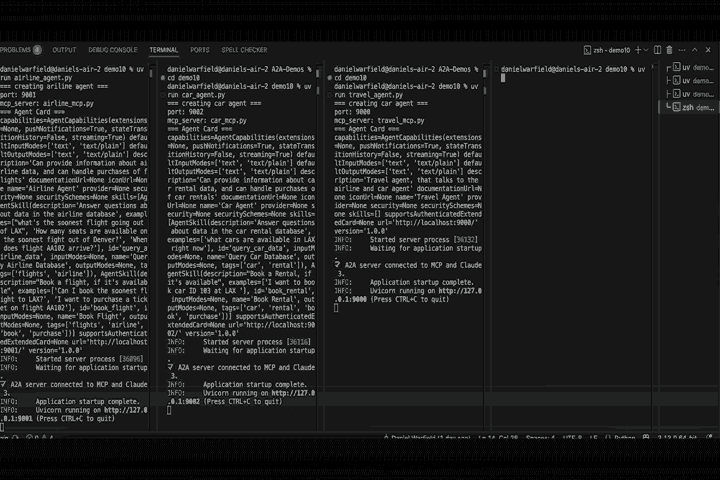Open the SPELL CHECKER tab
Image resolution: width=720 pixels, height=480 pixels.
click(244, 50)
